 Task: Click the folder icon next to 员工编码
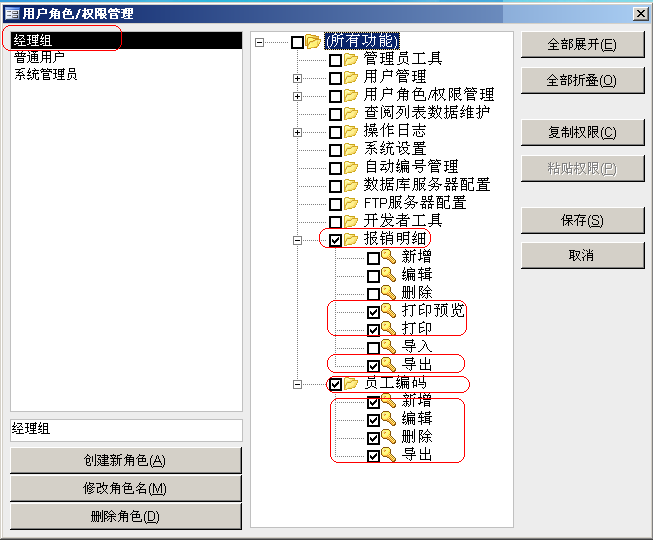tap(351, 383)
